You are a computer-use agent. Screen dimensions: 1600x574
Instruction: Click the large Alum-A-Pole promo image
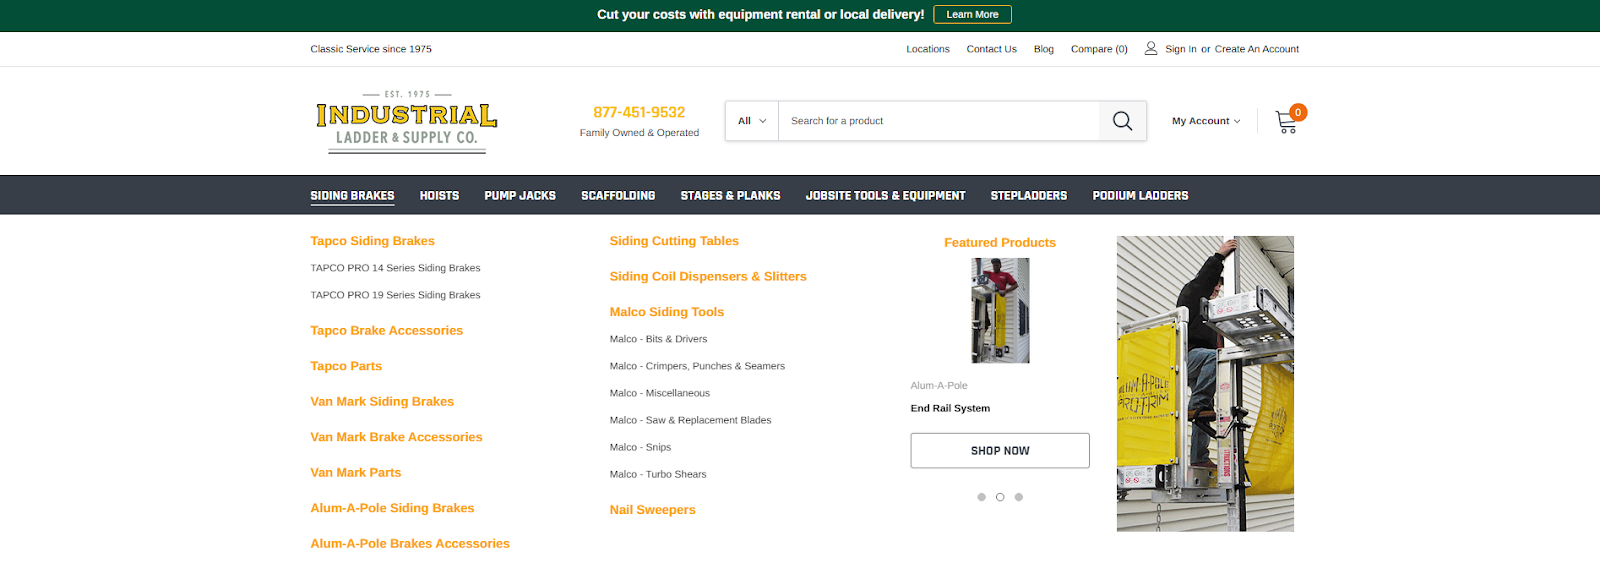(x=1205, y=383)
